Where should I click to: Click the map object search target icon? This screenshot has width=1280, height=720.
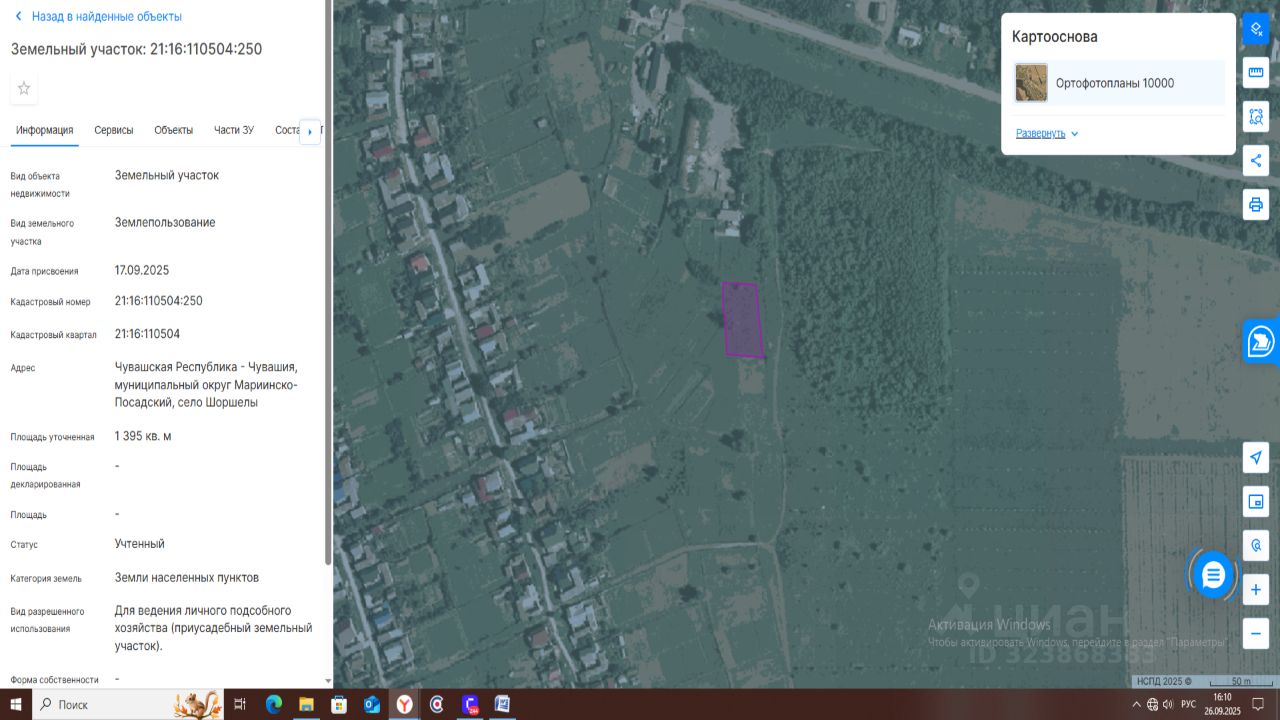pyautogui.click(x=1256, y=545)
